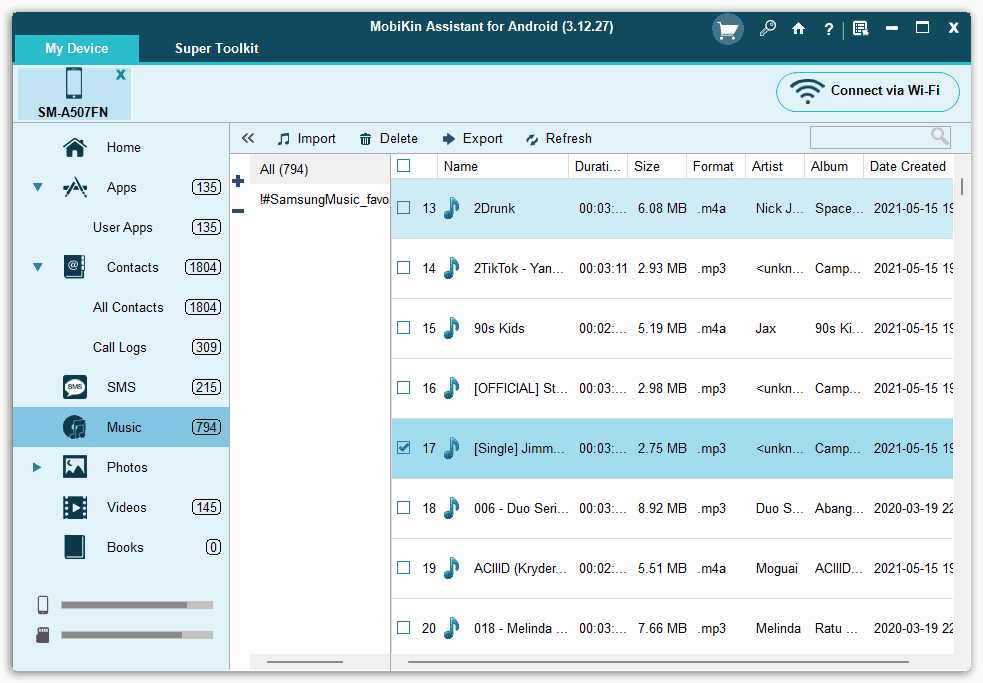Screen dimensions: 983x683
Task: Open Call Logs in sidebar
Action: [x=120, y=347]
